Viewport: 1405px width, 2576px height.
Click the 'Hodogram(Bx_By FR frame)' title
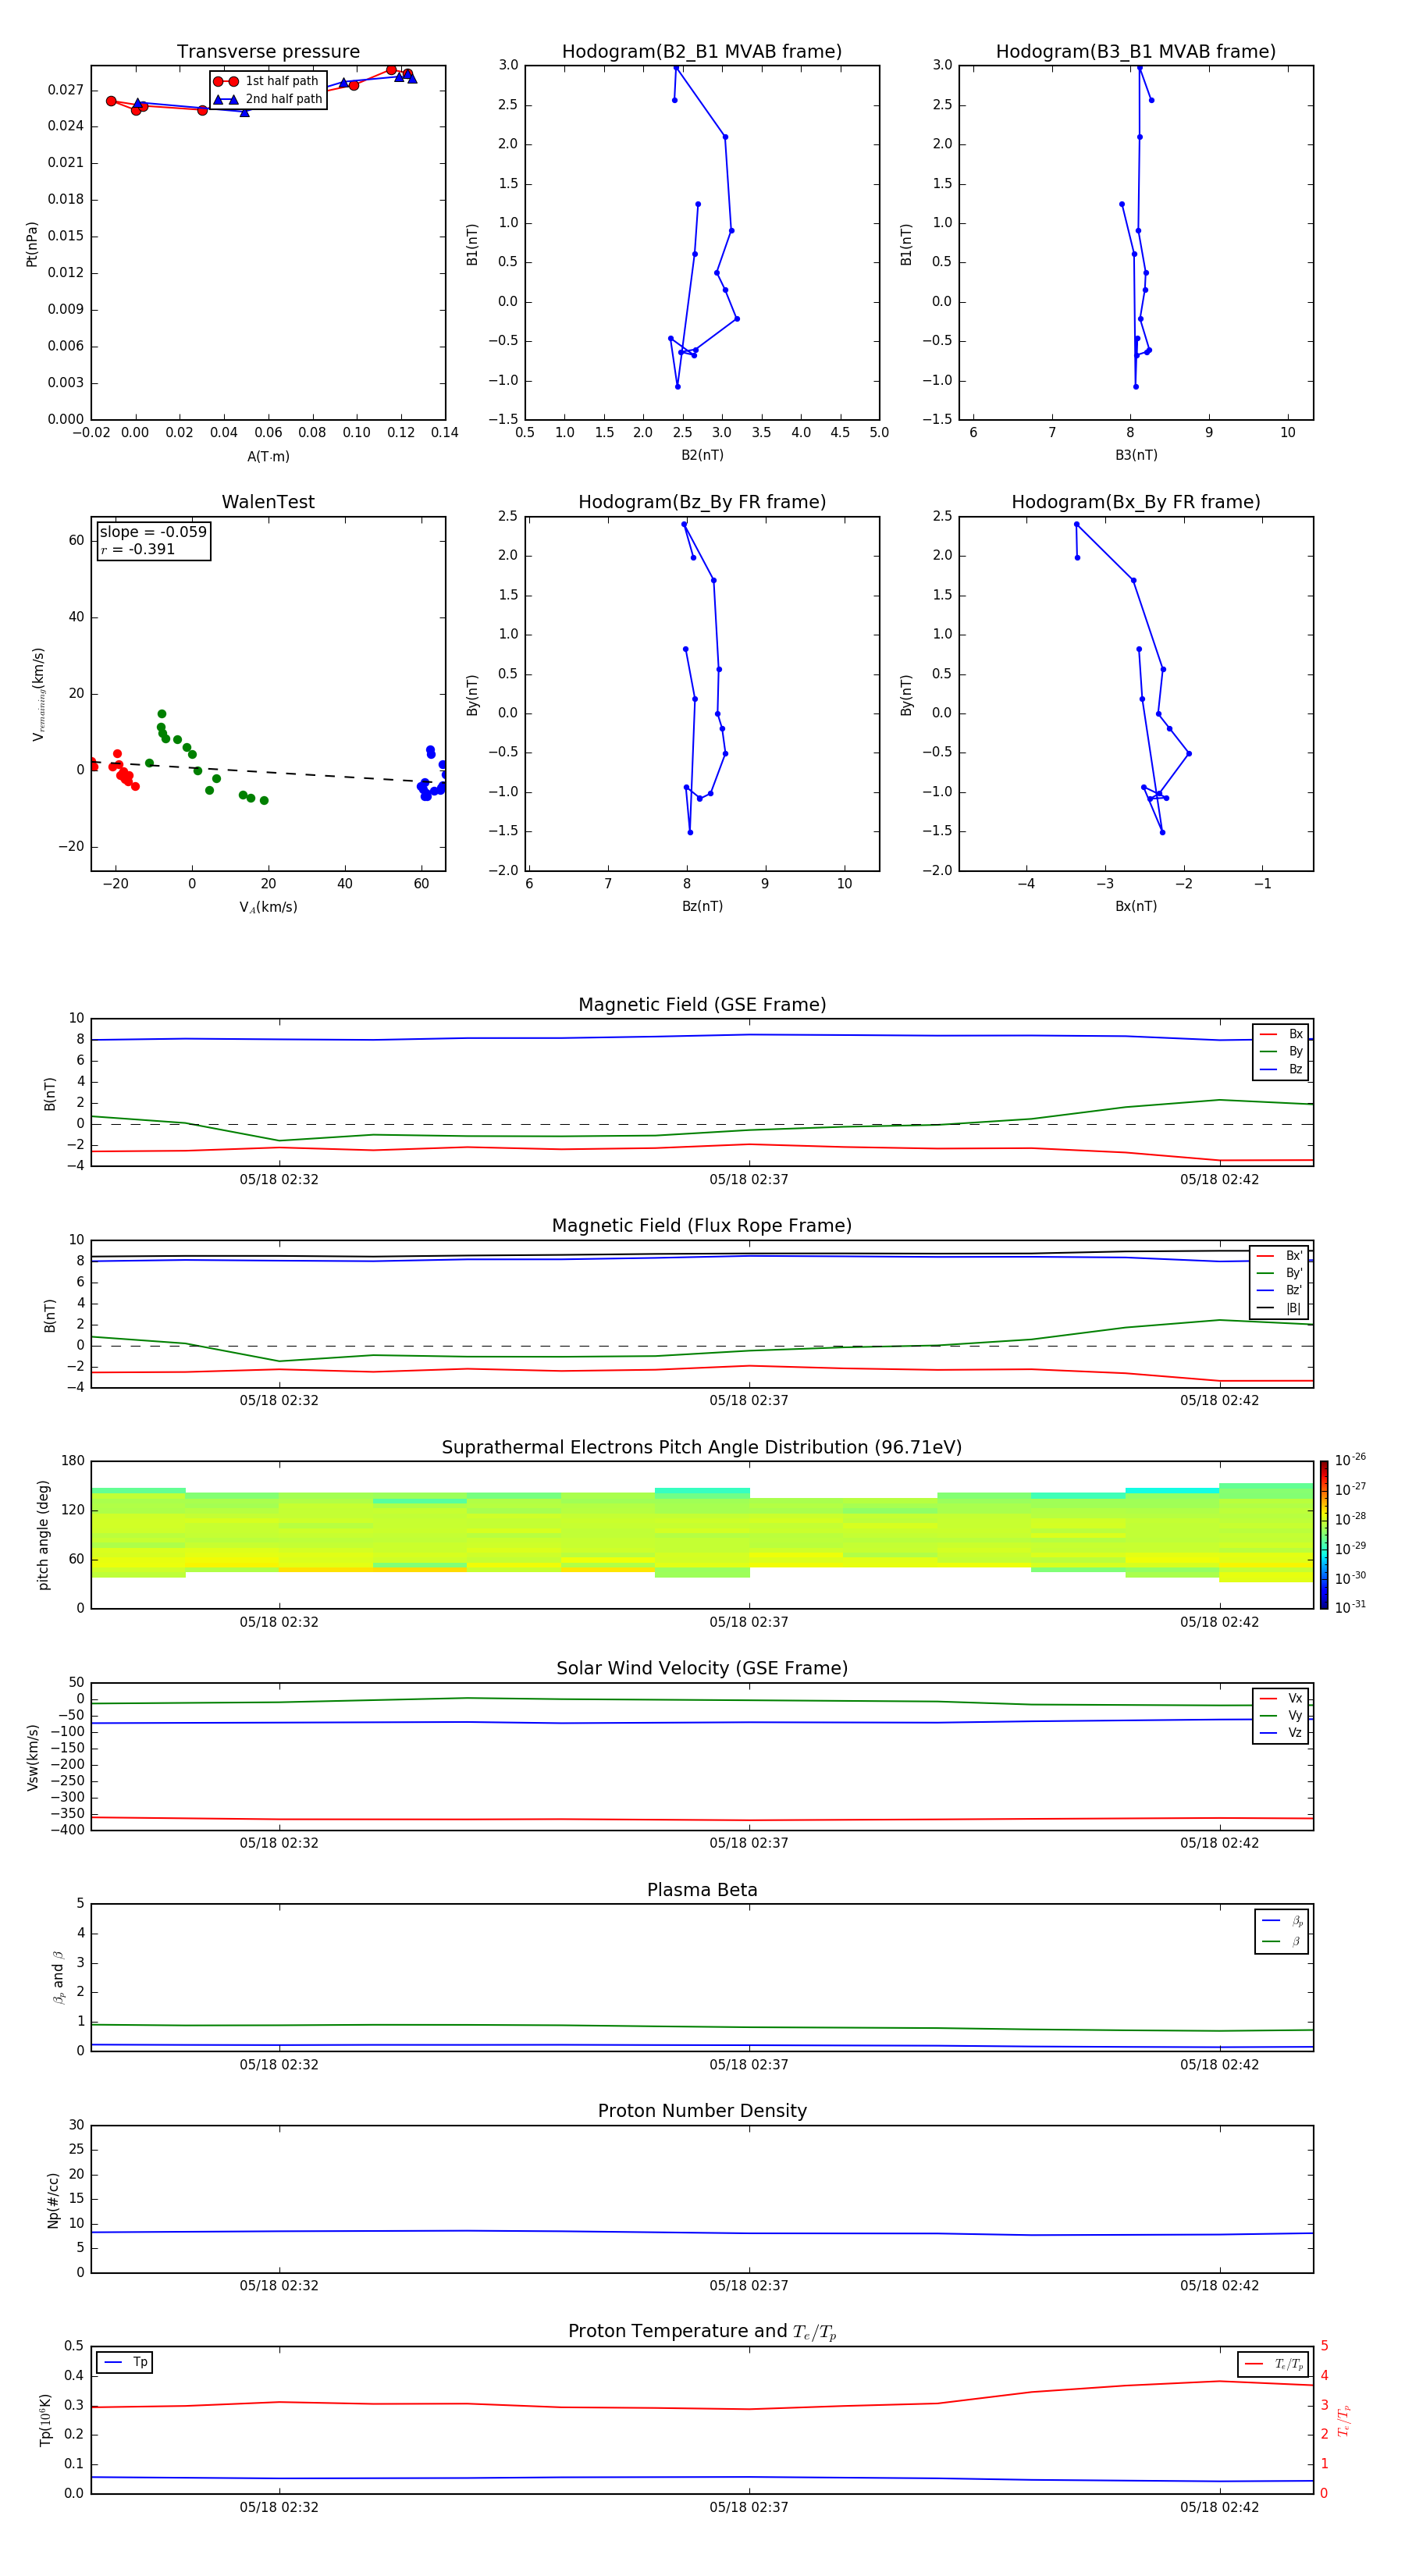coord(1136,502)
